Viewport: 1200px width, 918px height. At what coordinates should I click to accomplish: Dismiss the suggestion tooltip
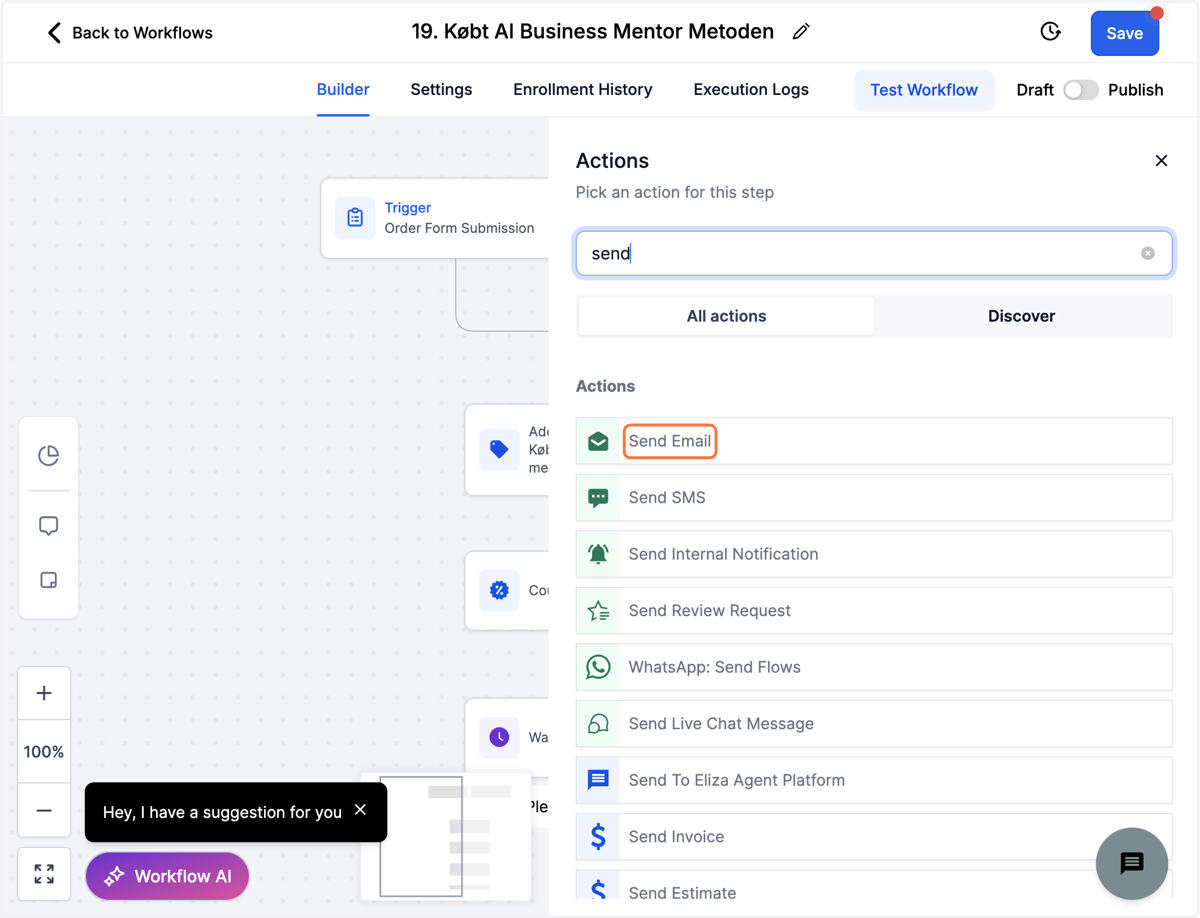pyautogui.click(x=361, y=810)
